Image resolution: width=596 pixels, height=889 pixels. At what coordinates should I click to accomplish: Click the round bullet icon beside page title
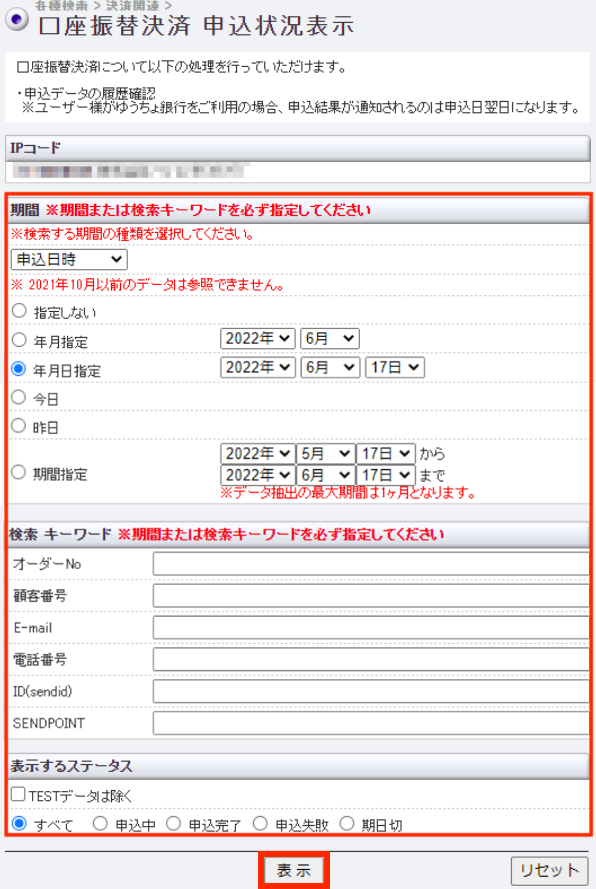(x=16, y=20)
